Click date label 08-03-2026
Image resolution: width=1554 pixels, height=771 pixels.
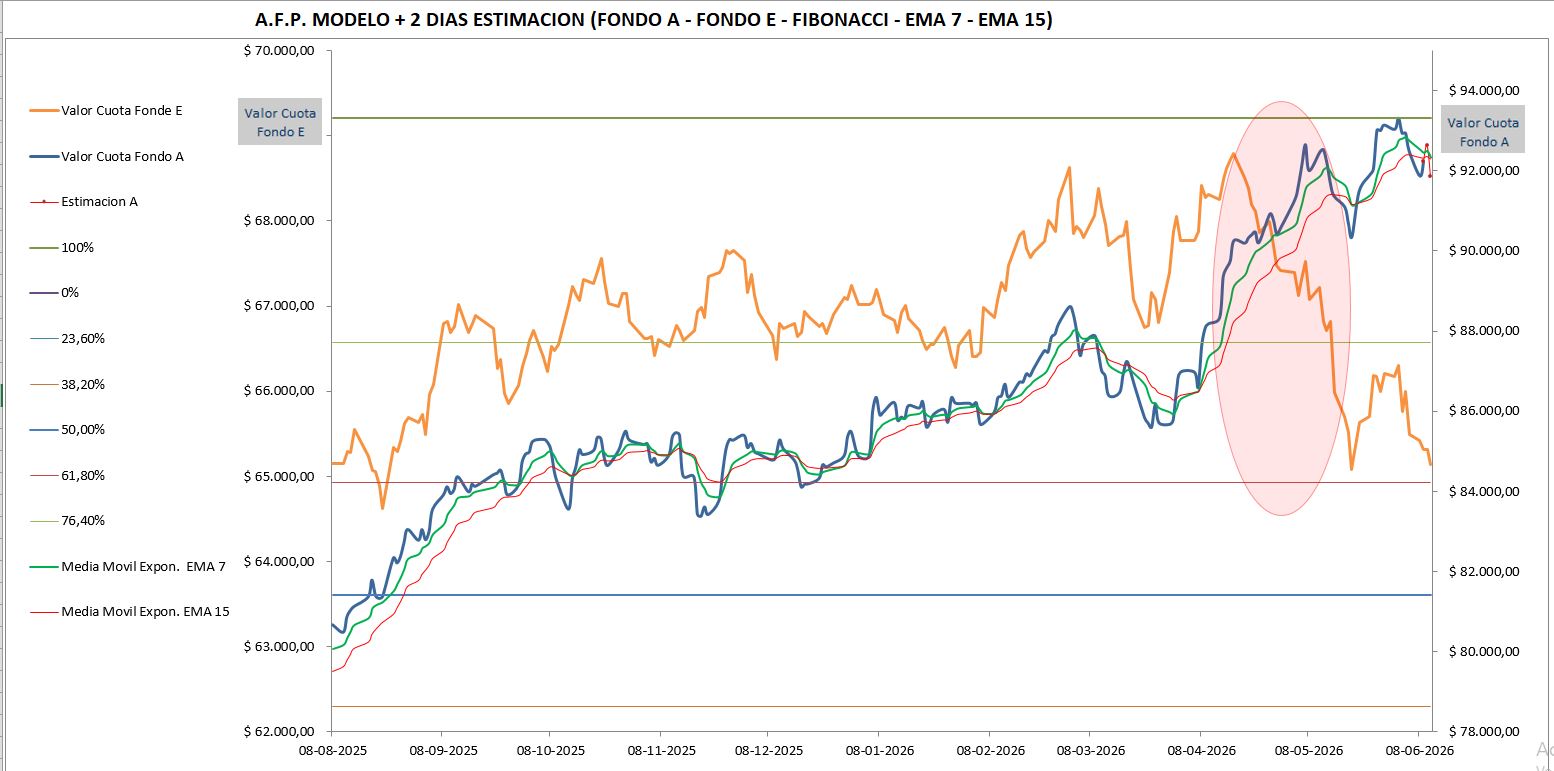point(1090,750)
